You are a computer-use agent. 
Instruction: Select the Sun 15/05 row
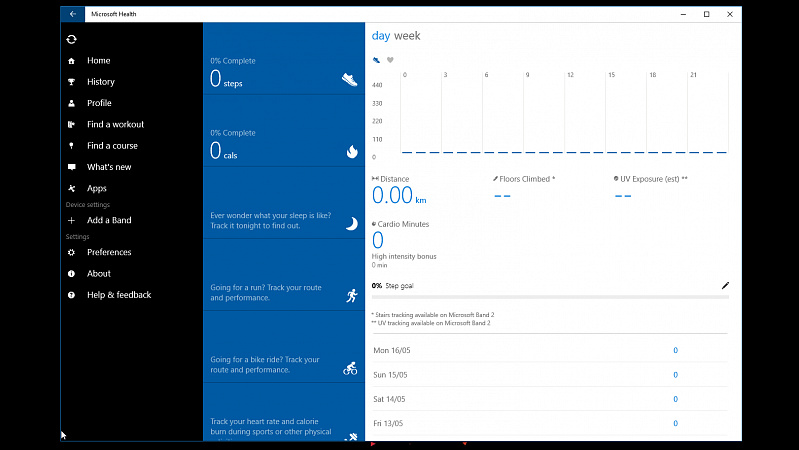(550, 375)
